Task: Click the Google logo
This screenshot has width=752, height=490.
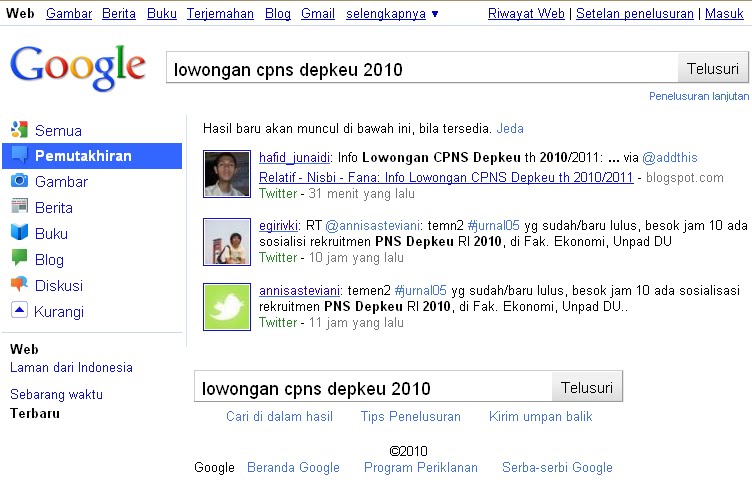Action: click(x=78, y=68)
